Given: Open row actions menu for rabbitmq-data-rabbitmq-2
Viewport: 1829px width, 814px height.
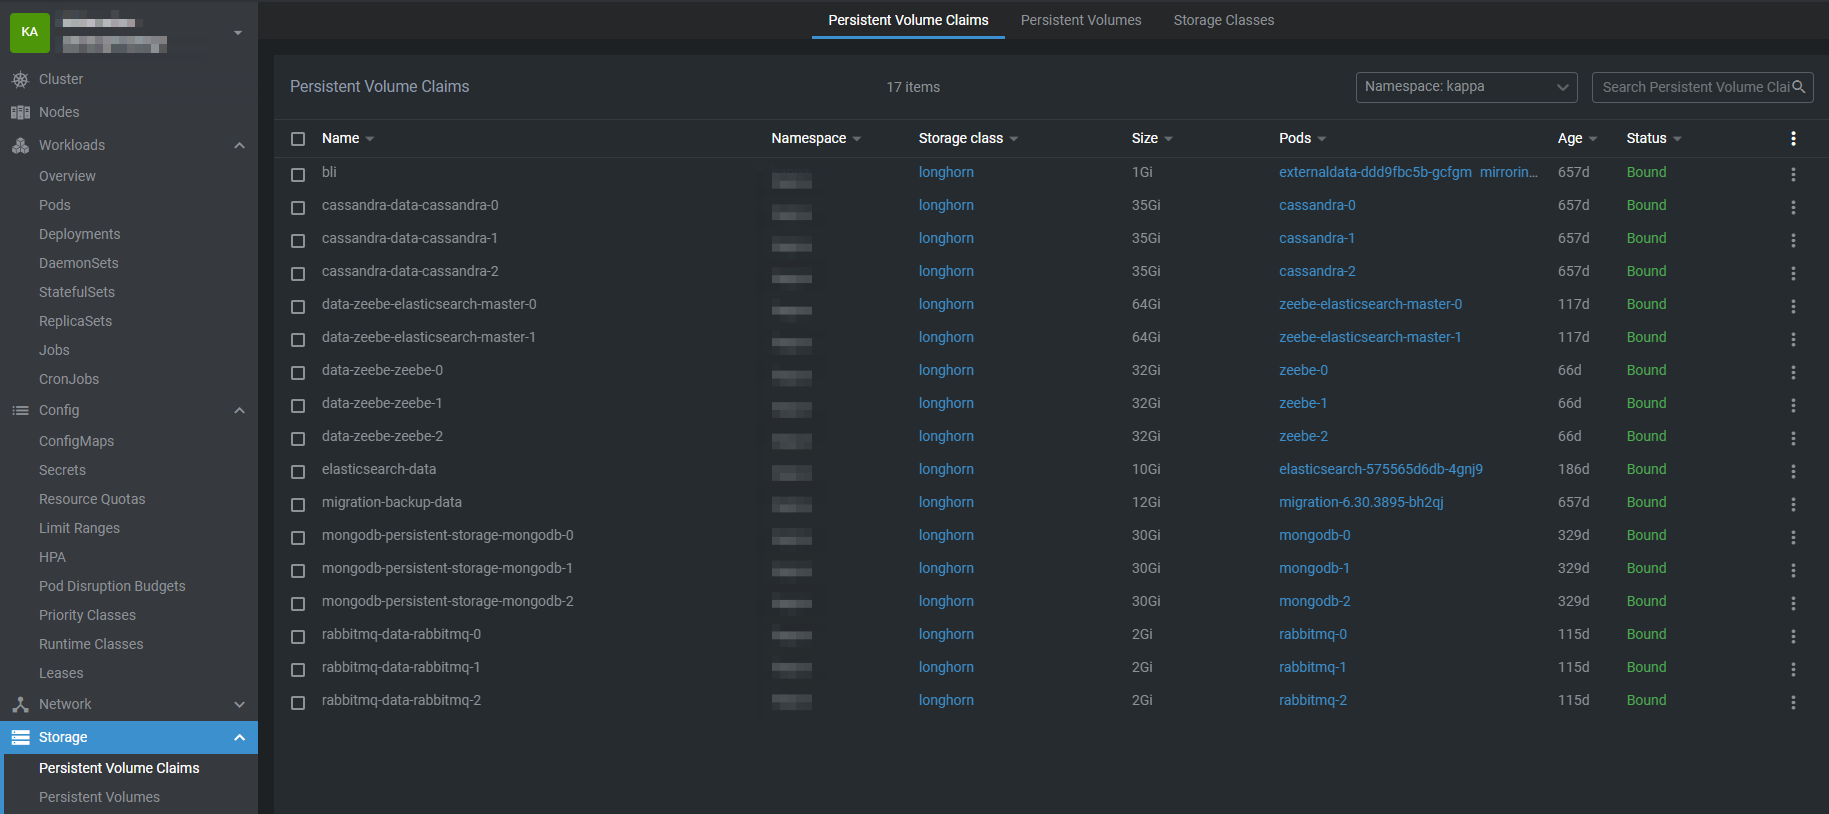Looking at the screenshot, I should (x=1793, y=702).
